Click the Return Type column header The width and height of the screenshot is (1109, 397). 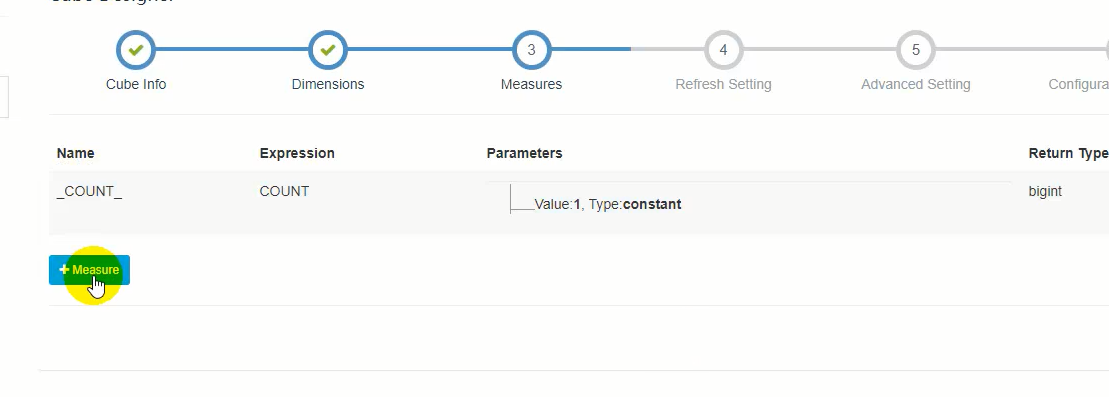coord(1068,154)
